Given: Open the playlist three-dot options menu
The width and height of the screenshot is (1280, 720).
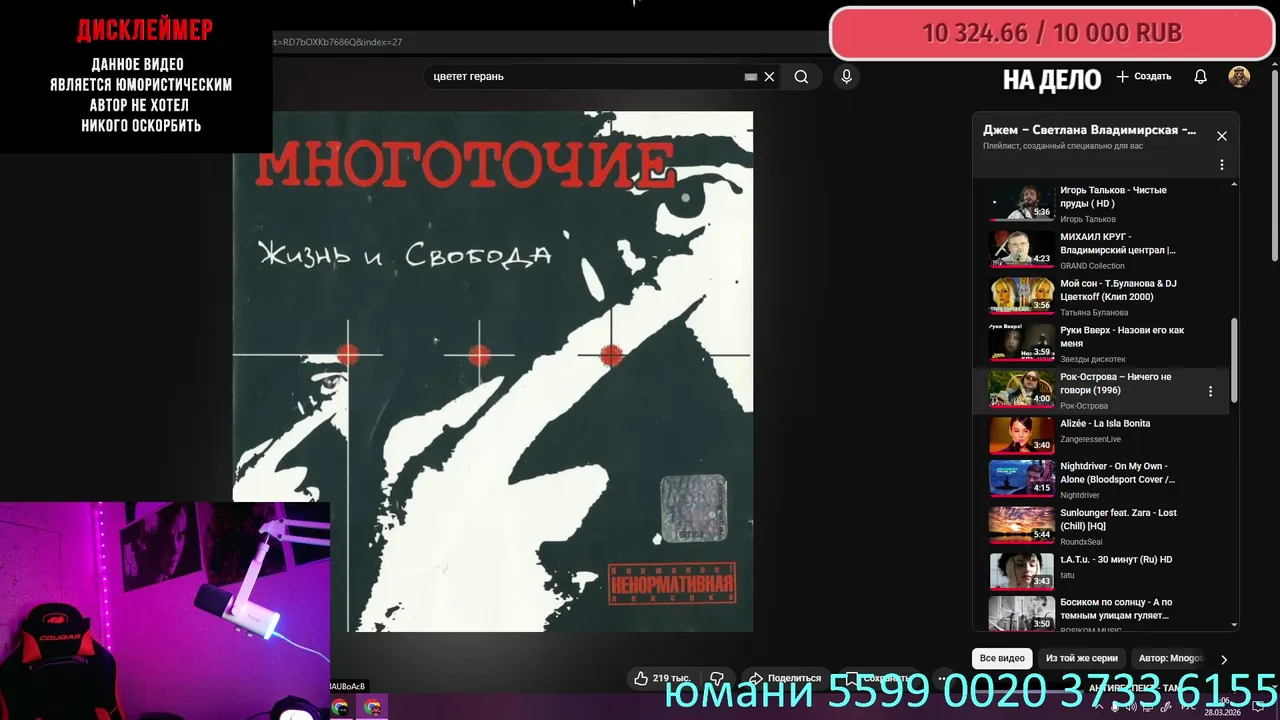Looking at the screenshot, I should pos(1221,165).
